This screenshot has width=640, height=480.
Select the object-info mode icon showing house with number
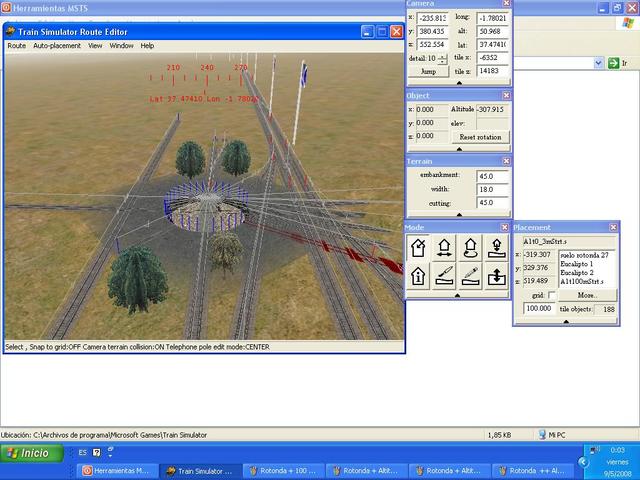[420, 277]
